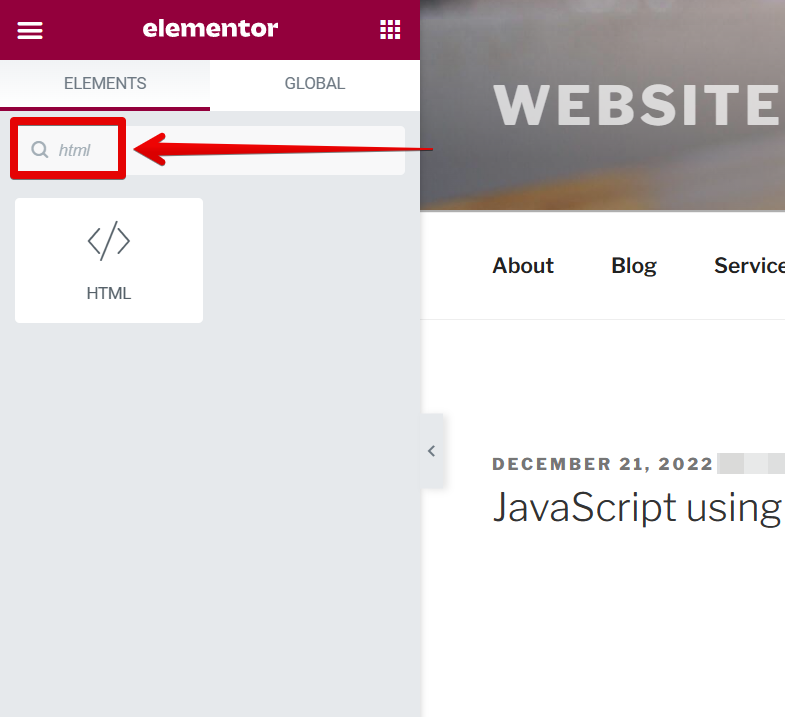Screen dimensions: 785x717
Task: Click the blurred author name beside the date
Action: click(750, 464)
